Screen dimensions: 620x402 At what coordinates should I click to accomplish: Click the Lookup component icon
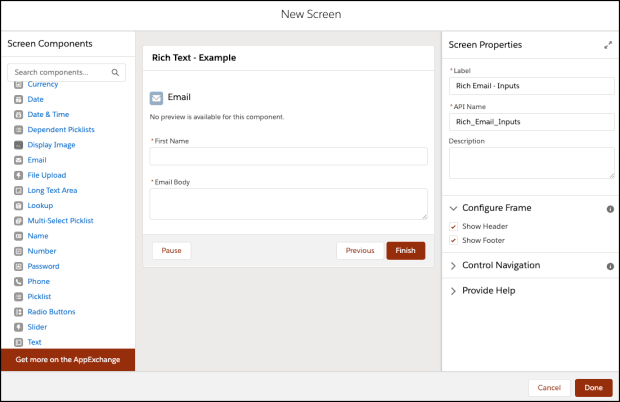point(18,205)
